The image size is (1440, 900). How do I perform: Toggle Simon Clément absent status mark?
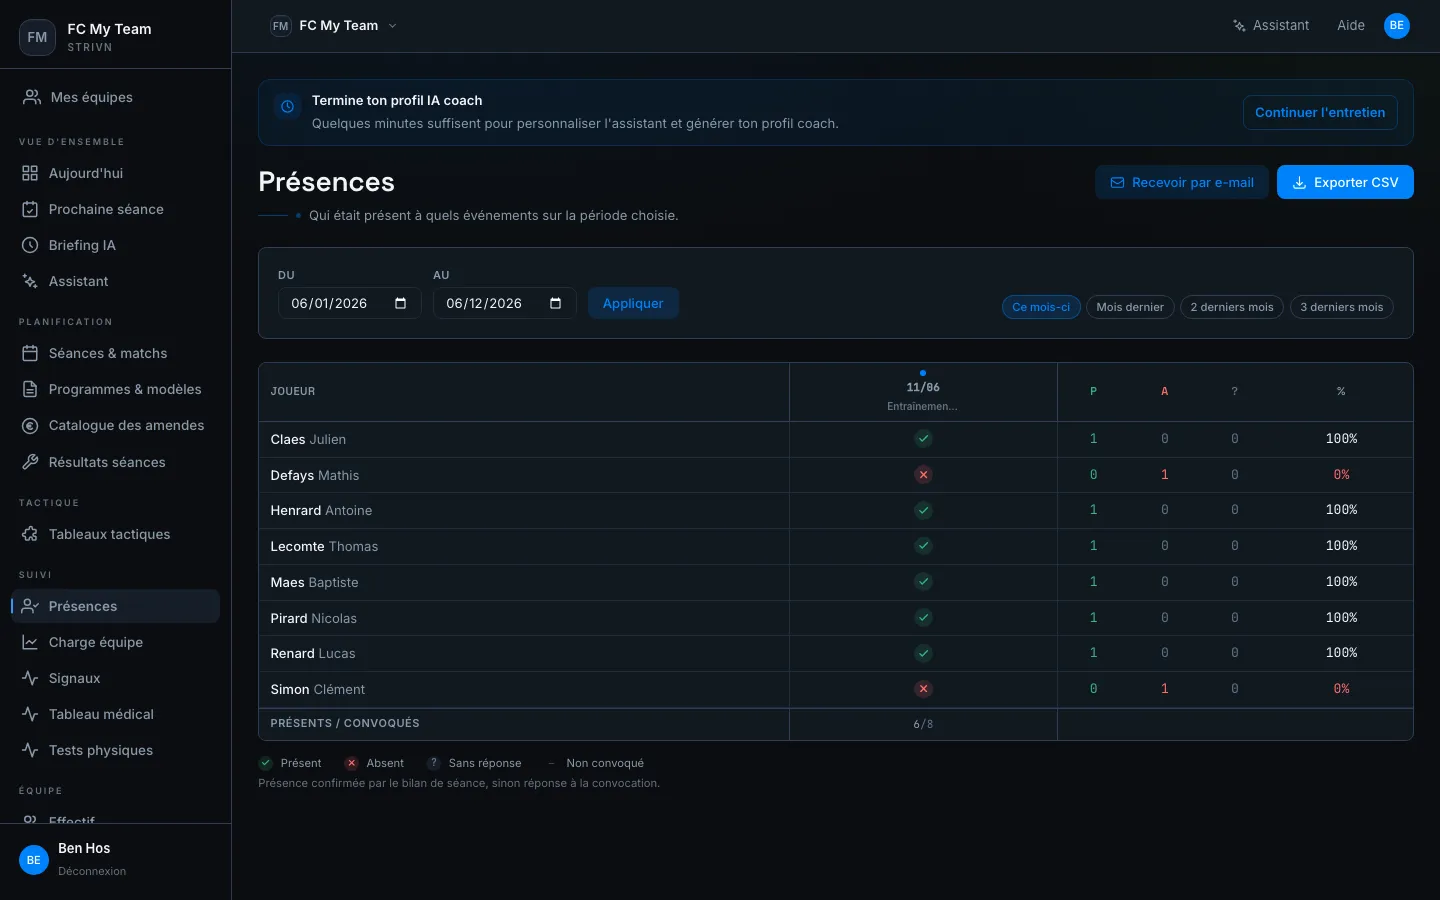point(923,689)
